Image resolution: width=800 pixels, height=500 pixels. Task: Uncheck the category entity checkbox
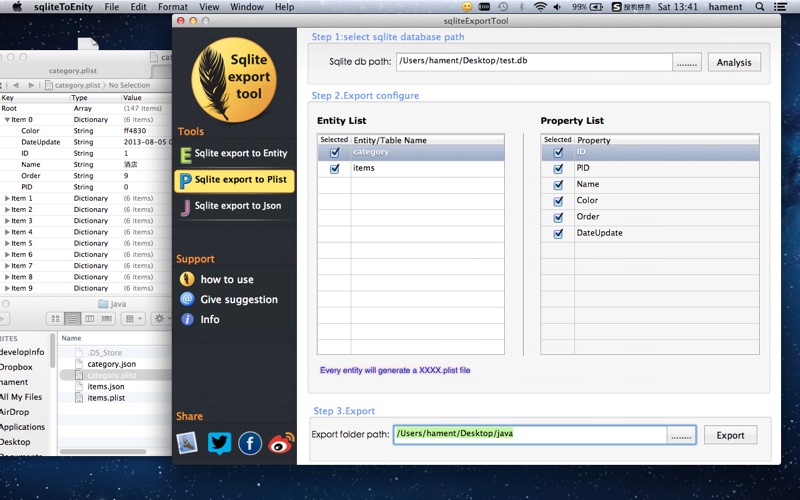tap(335, 153)
